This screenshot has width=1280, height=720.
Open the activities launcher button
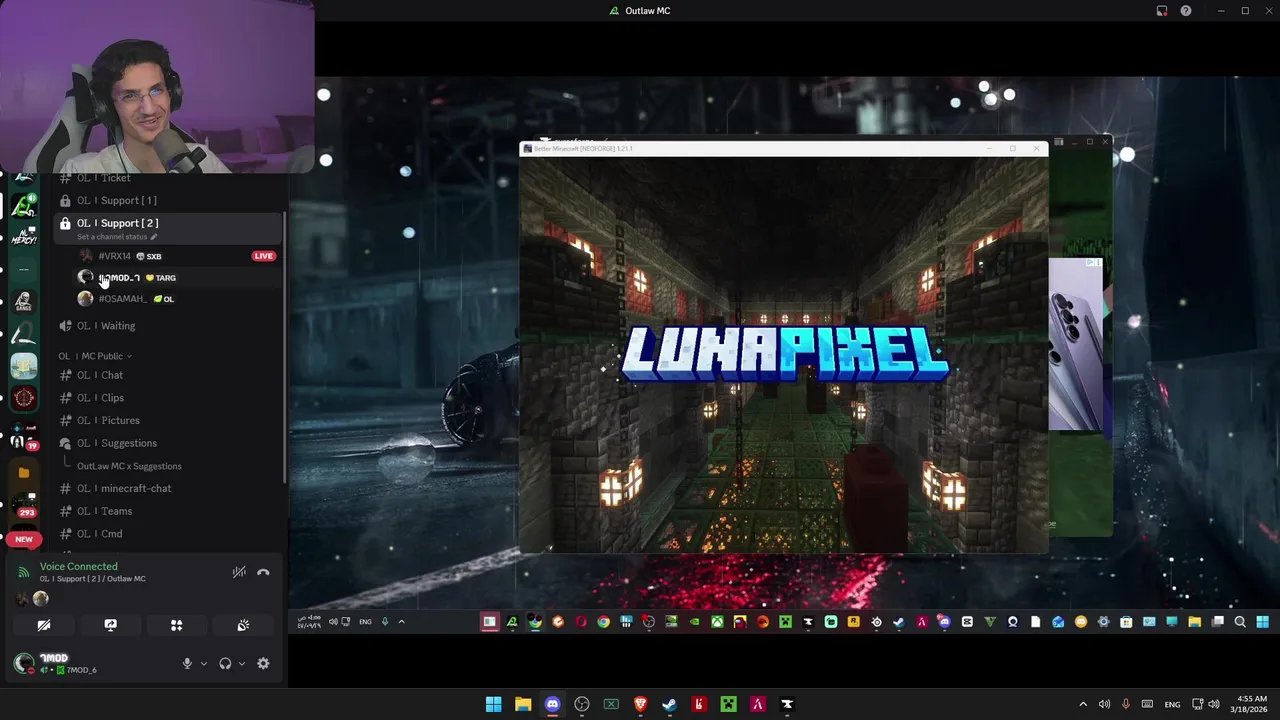coord(176,625)
